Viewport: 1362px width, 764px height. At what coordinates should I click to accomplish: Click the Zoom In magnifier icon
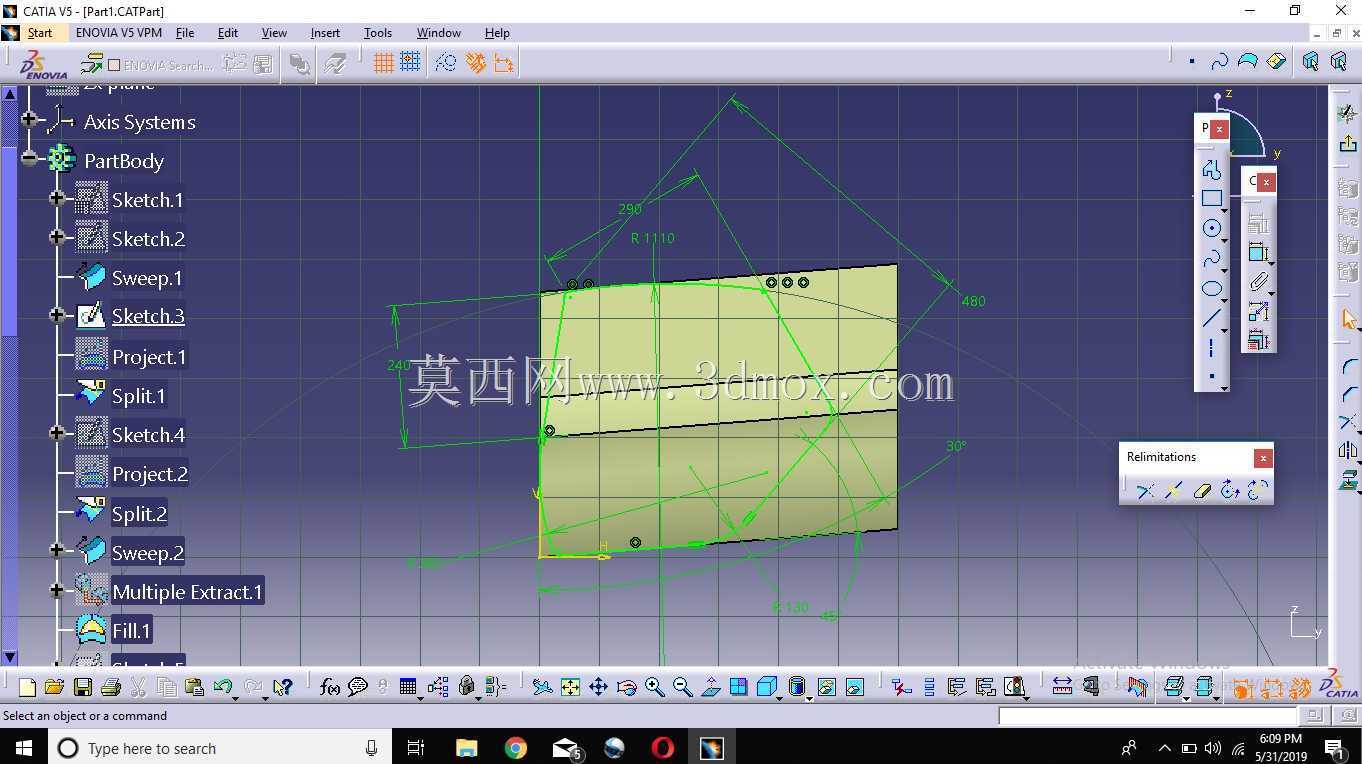point(654,687)
